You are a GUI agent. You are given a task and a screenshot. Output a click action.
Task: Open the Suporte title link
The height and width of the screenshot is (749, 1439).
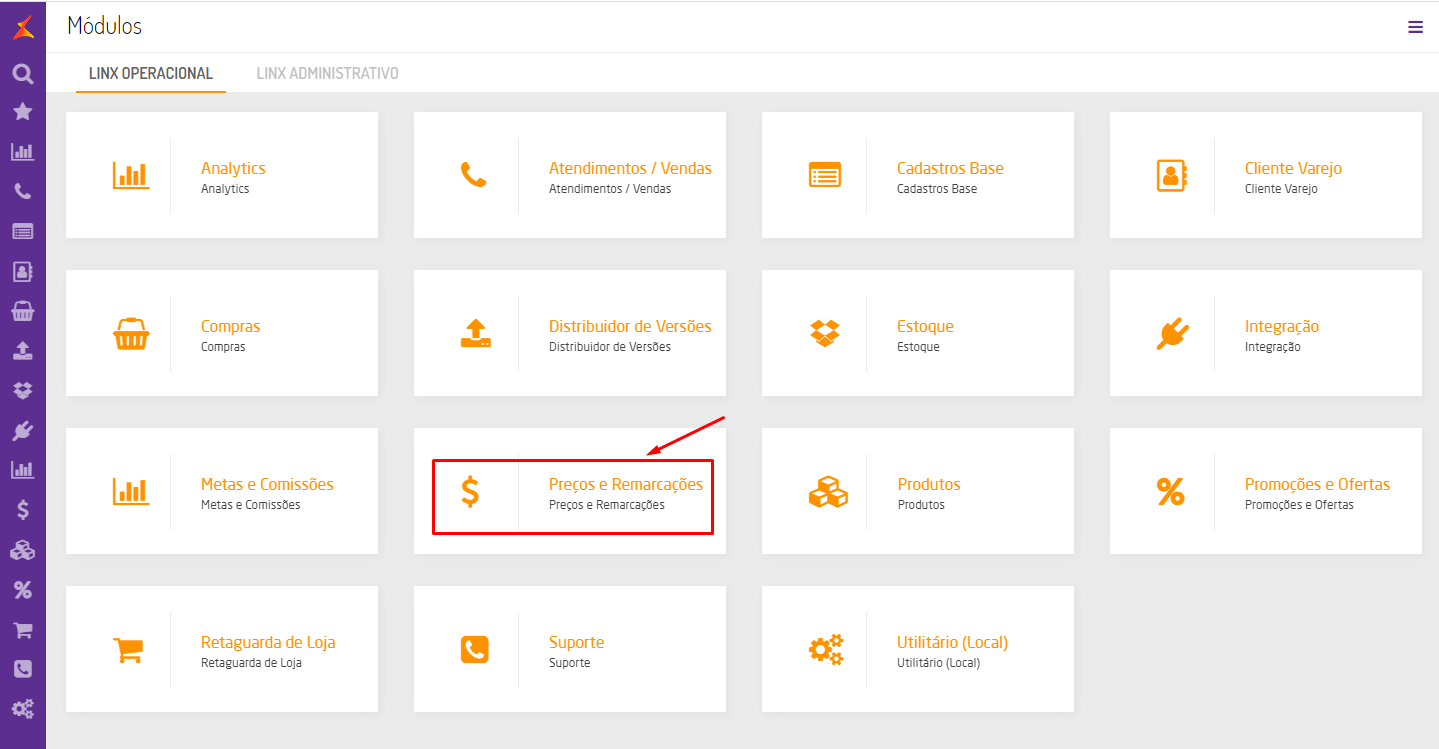pos(576,642)
